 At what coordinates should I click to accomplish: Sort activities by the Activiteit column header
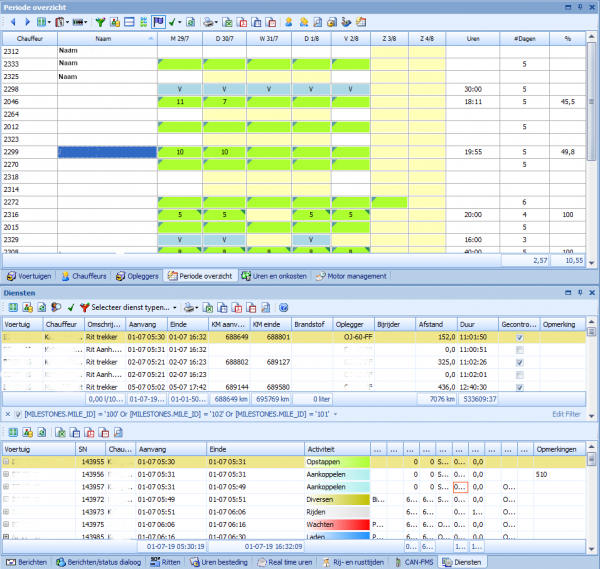pyautogui.click(x=337, y=449)
